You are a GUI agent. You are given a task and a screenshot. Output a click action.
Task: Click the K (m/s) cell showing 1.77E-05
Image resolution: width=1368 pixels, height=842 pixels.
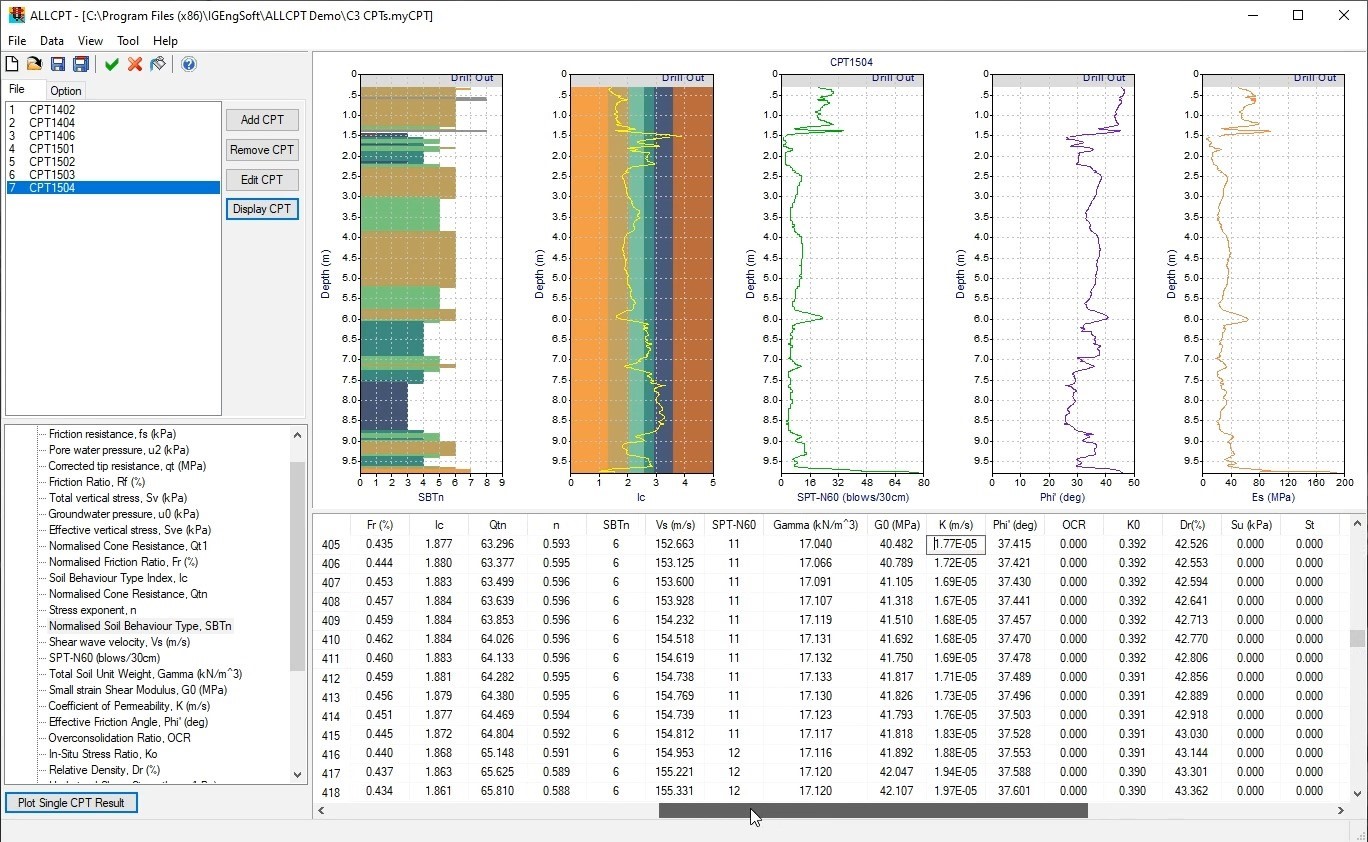pos(956,544)
